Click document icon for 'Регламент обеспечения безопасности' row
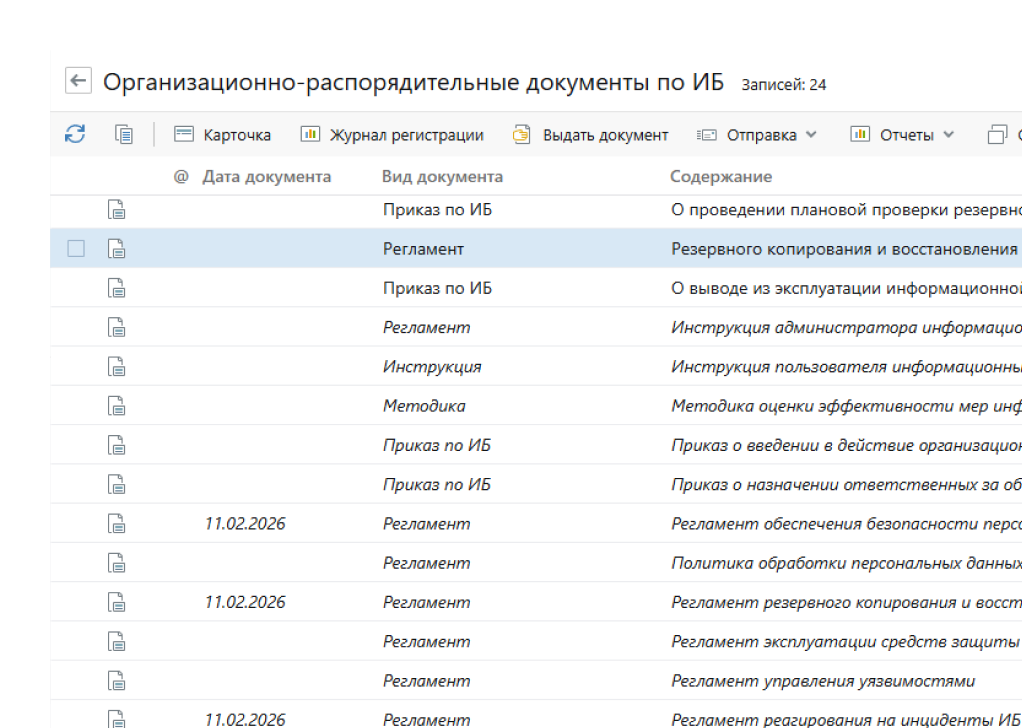The height and width of the screenshot is (728, 1022). pos(116,523)
